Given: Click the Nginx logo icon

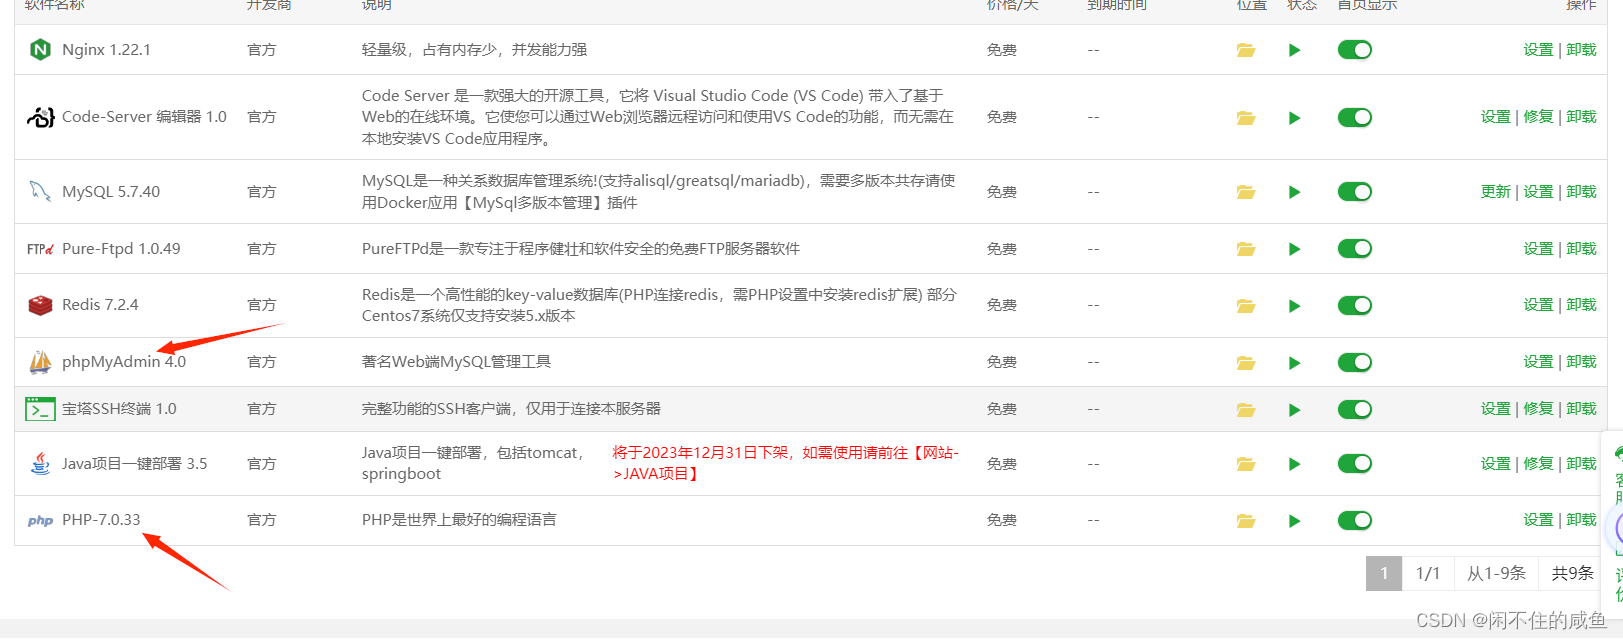Looking at the screenshot, I should point(40,50).
